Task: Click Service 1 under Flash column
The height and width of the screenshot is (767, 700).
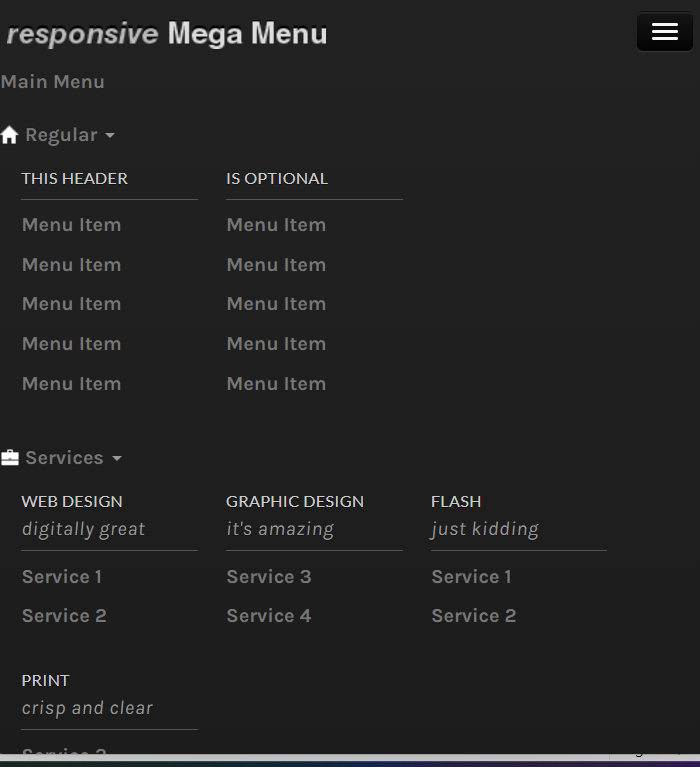Action: coord(471,577)
